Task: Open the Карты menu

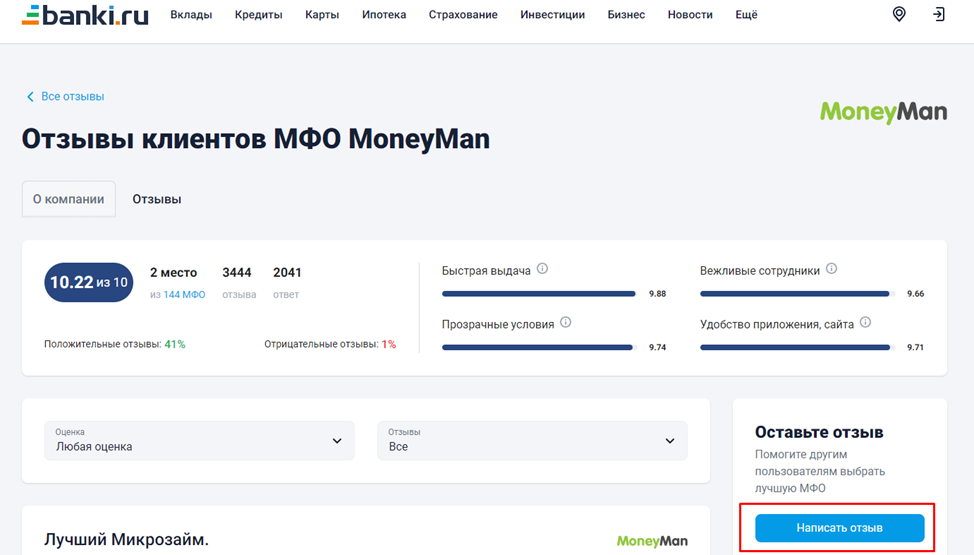Action: coord(322,14)
